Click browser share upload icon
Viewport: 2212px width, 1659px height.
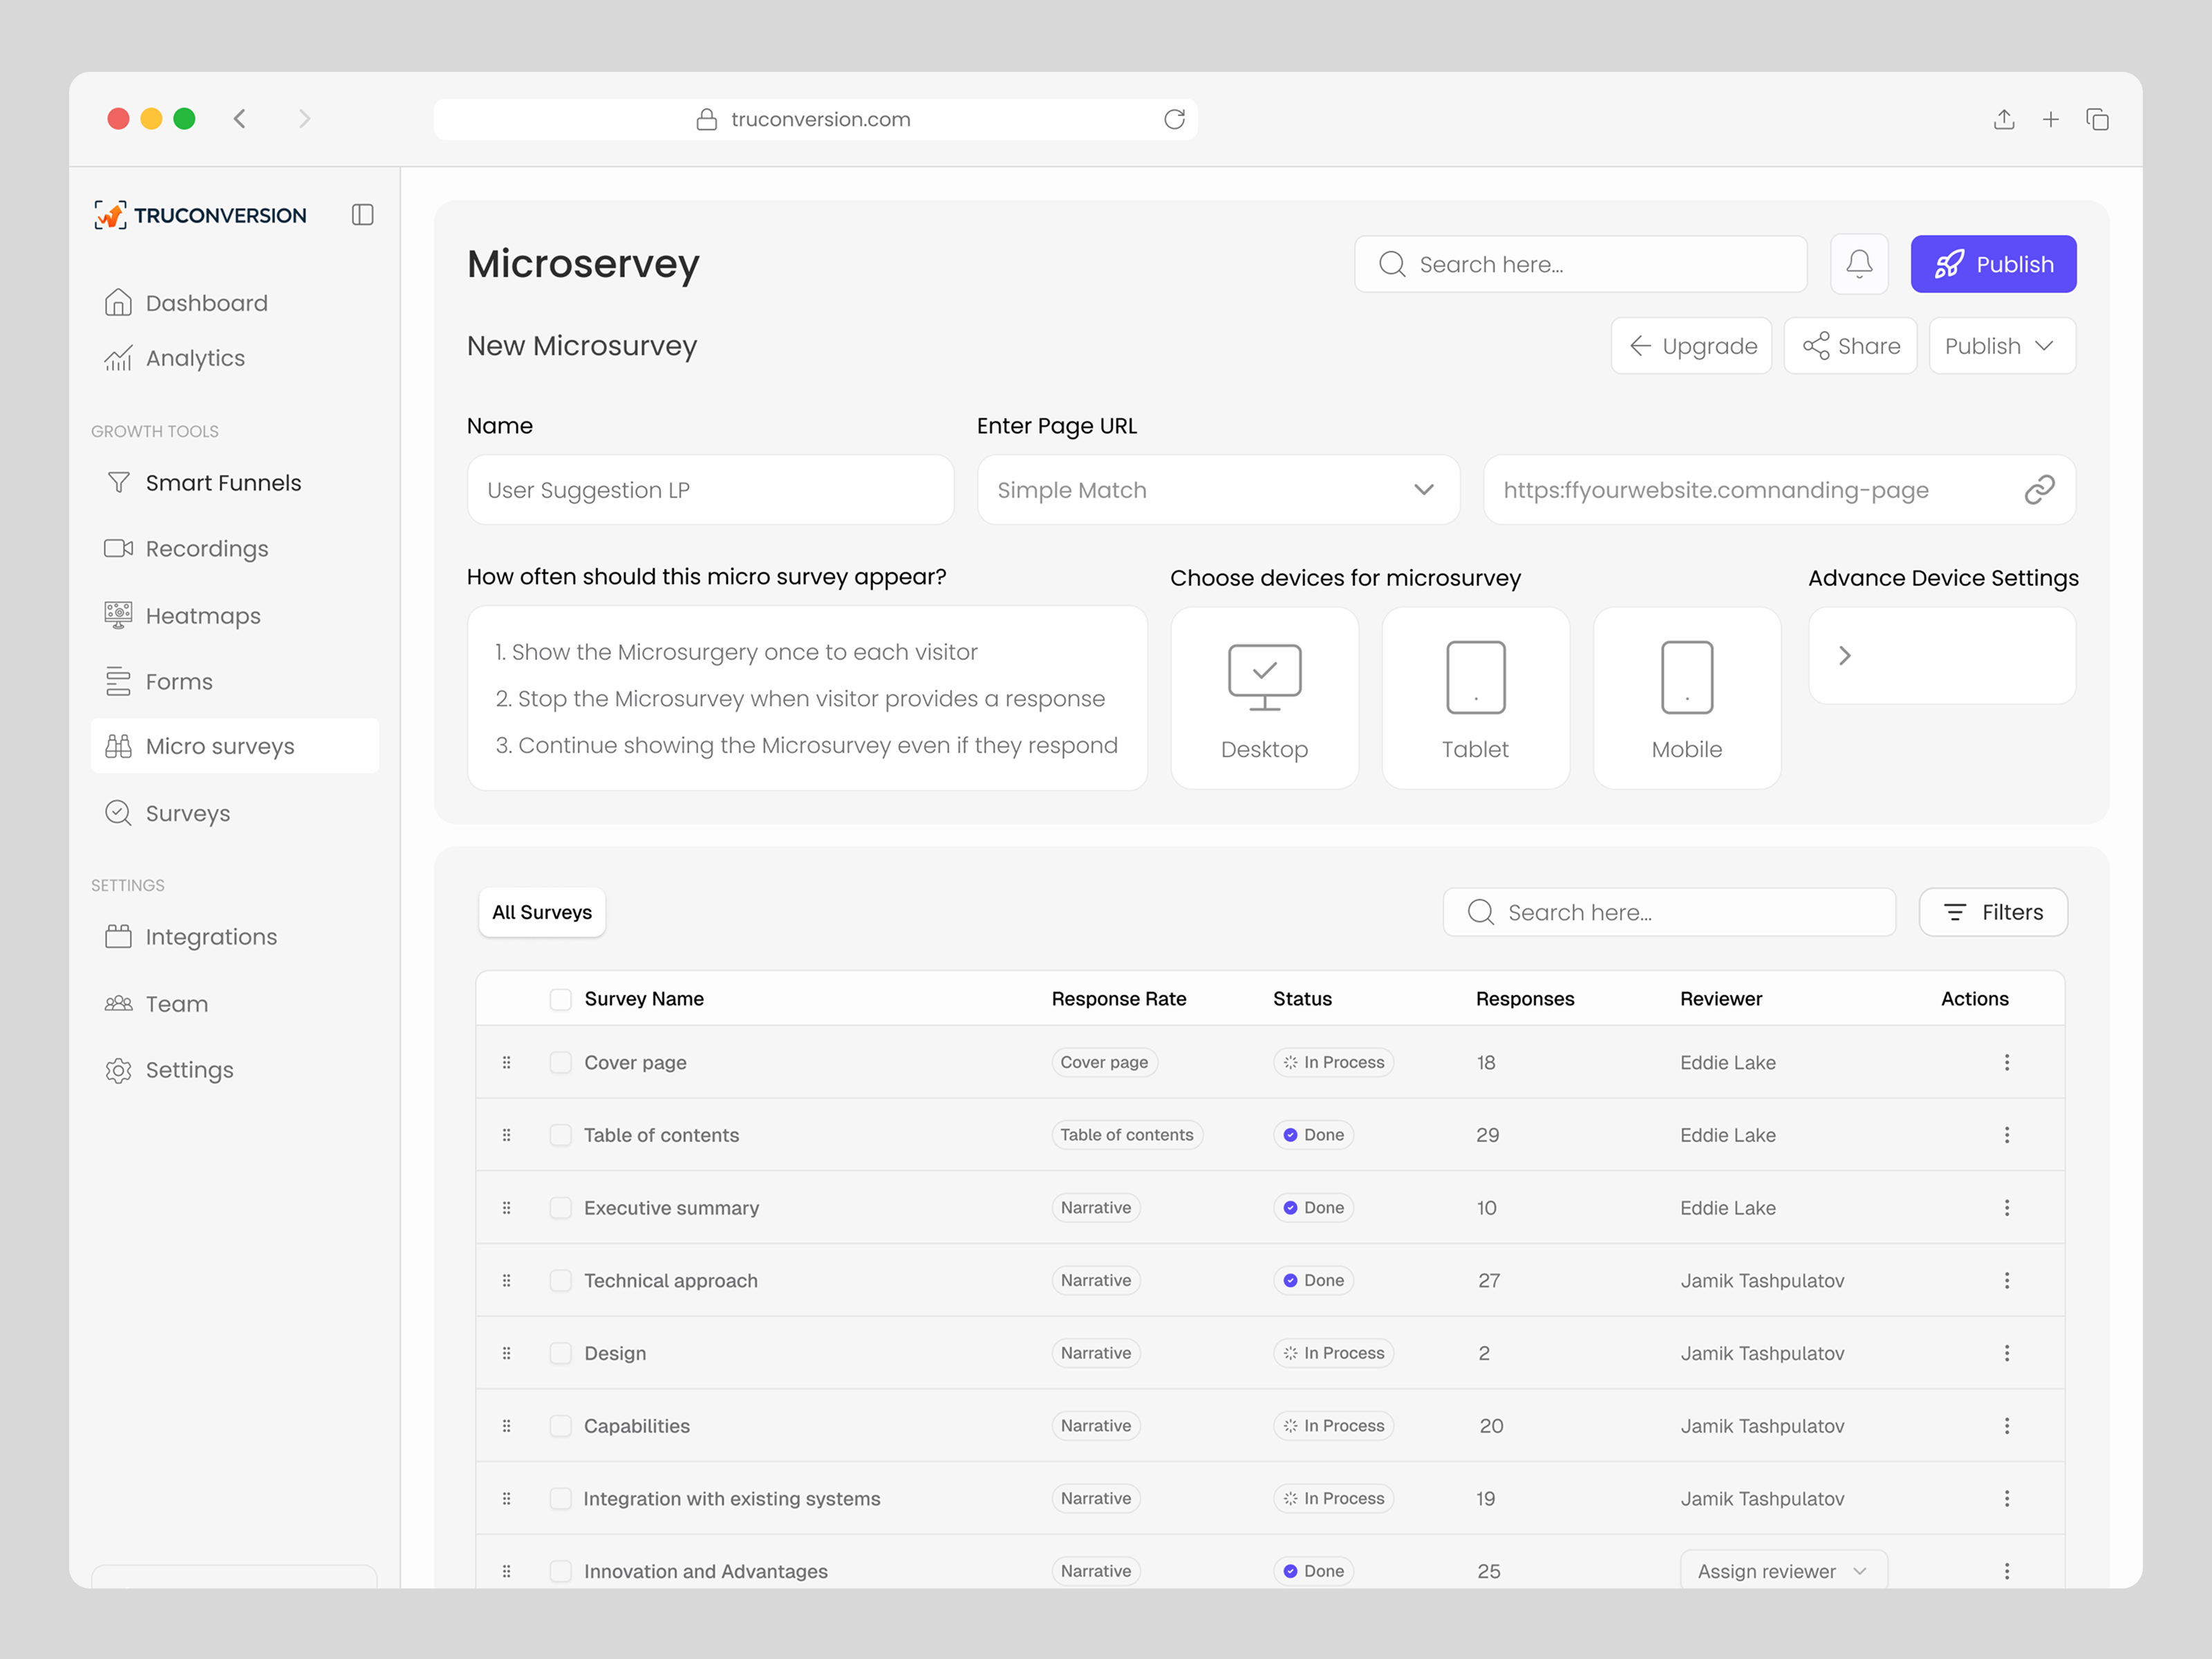(x=2003, y=119)
